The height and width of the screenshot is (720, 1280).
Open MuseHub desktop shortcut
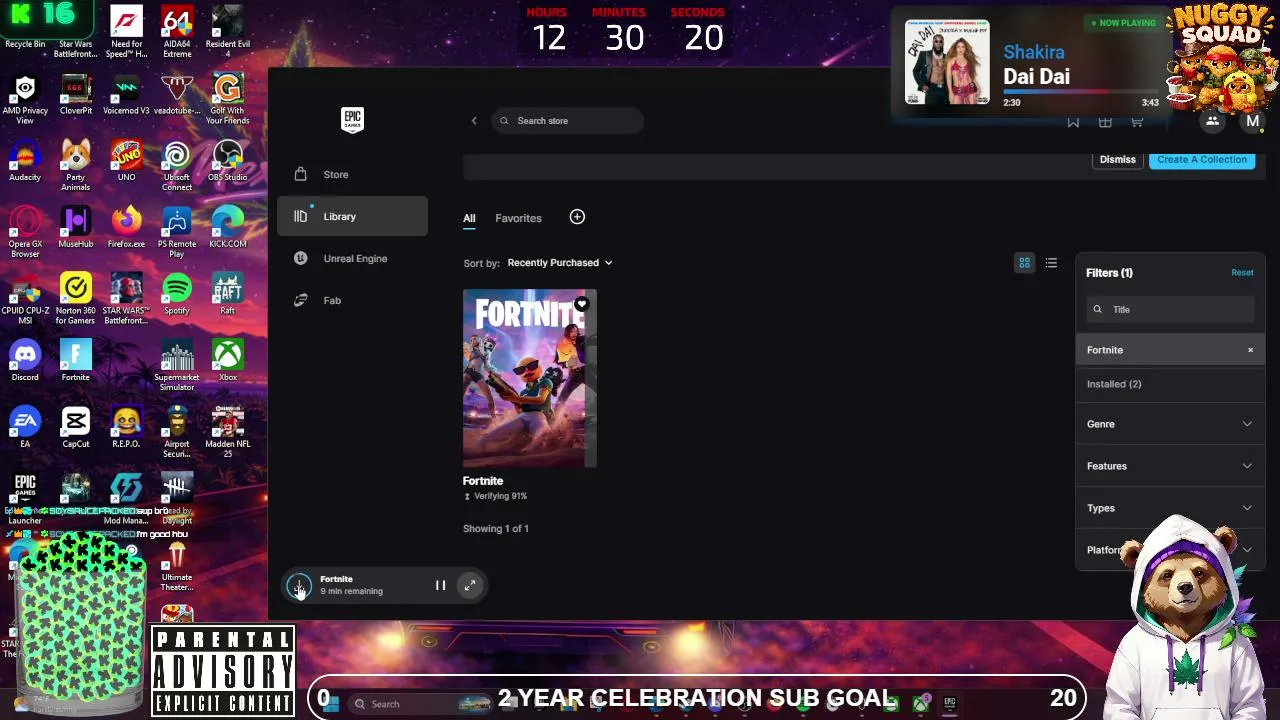(x=76, y=229)
